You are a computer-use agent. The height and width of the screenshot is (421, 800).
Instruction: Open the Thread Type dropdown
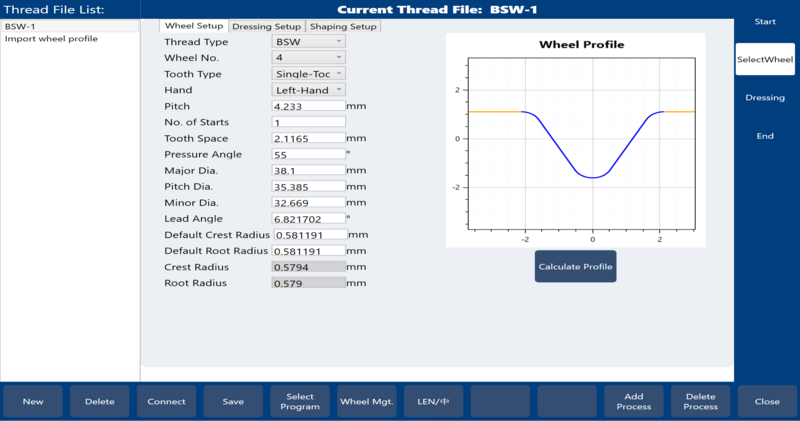[309, 42]
